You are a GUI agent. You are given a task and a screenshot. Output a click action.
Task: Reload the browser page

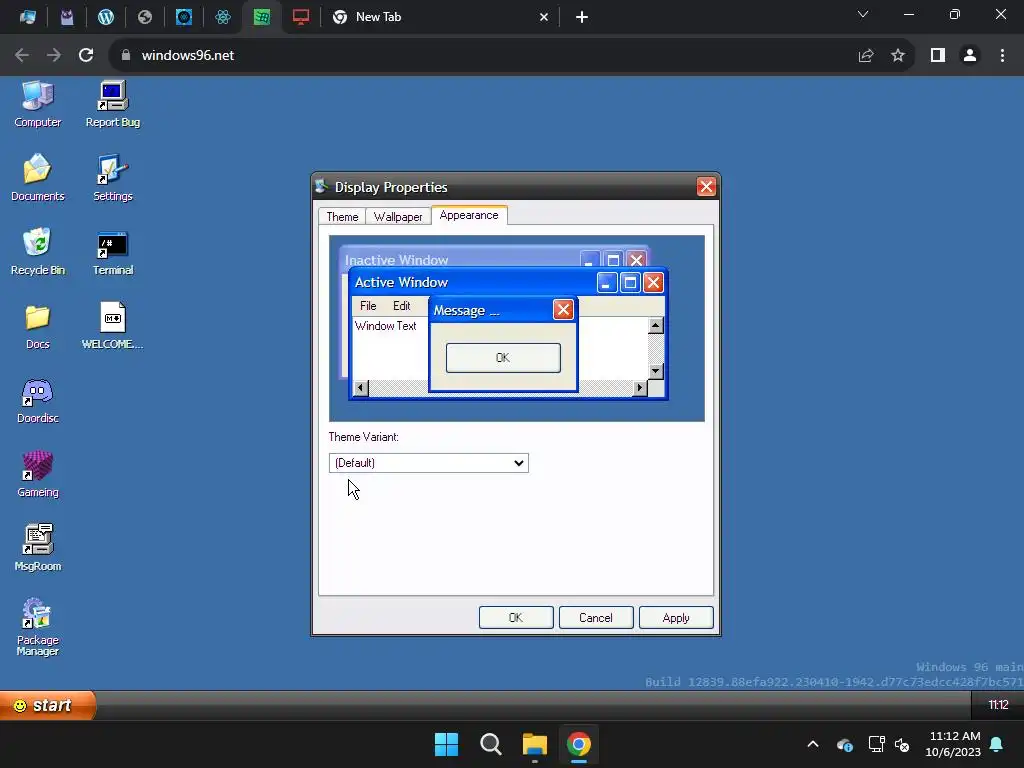[x=86, y=56]
